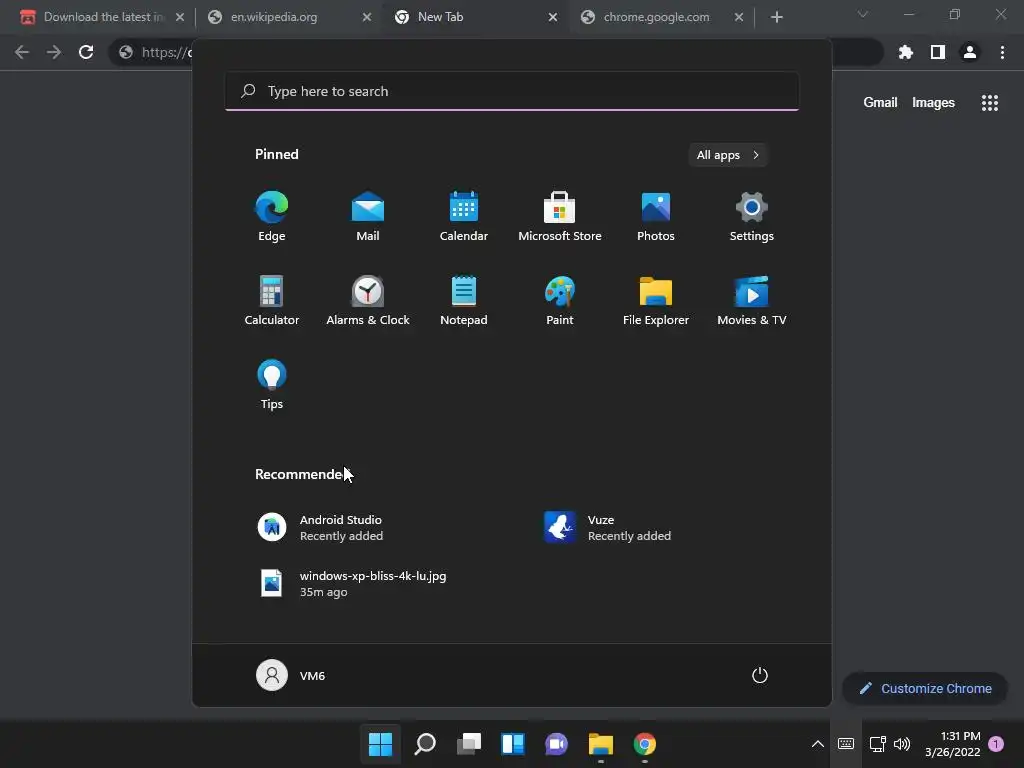
Task: Open Chrome tab search dropdown arrow
Action: 862,14
